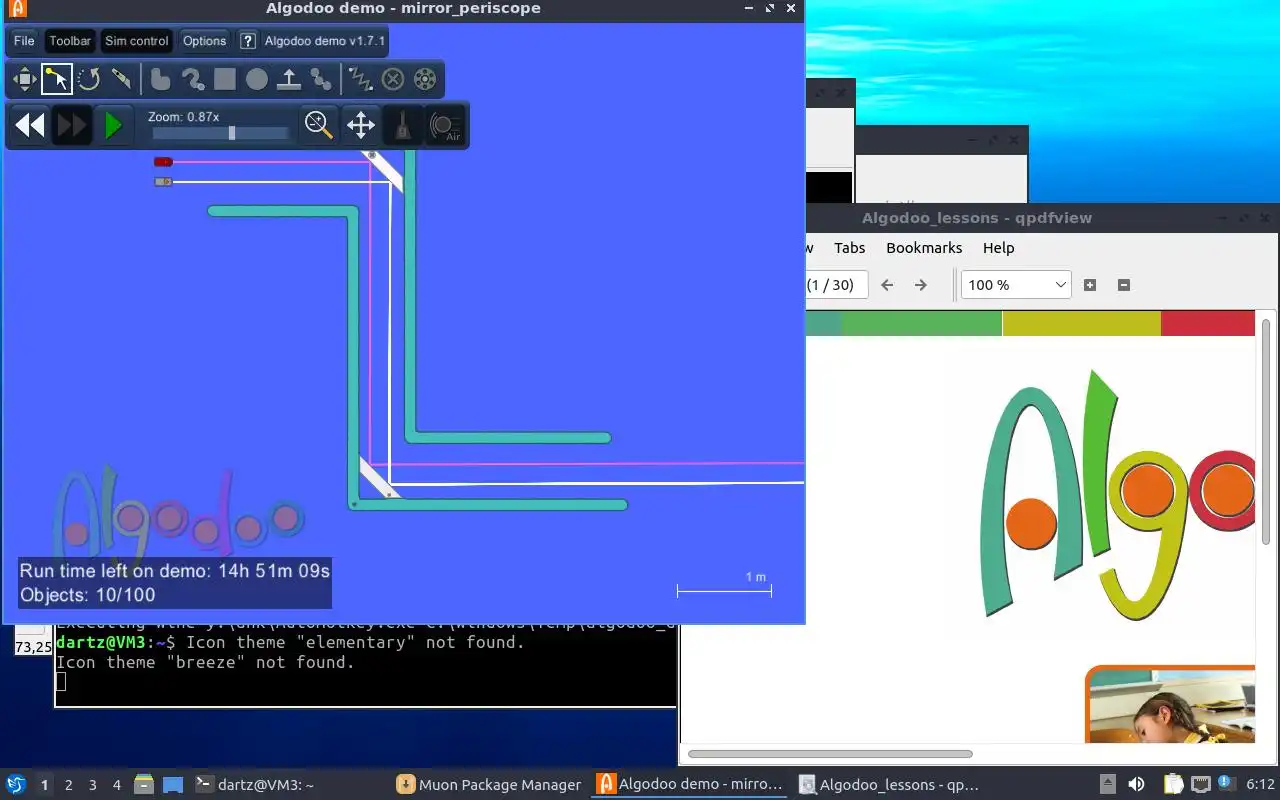Zoom in with plus button in qpdfview
The image size is (1280, 800).
pos(1090,285)
